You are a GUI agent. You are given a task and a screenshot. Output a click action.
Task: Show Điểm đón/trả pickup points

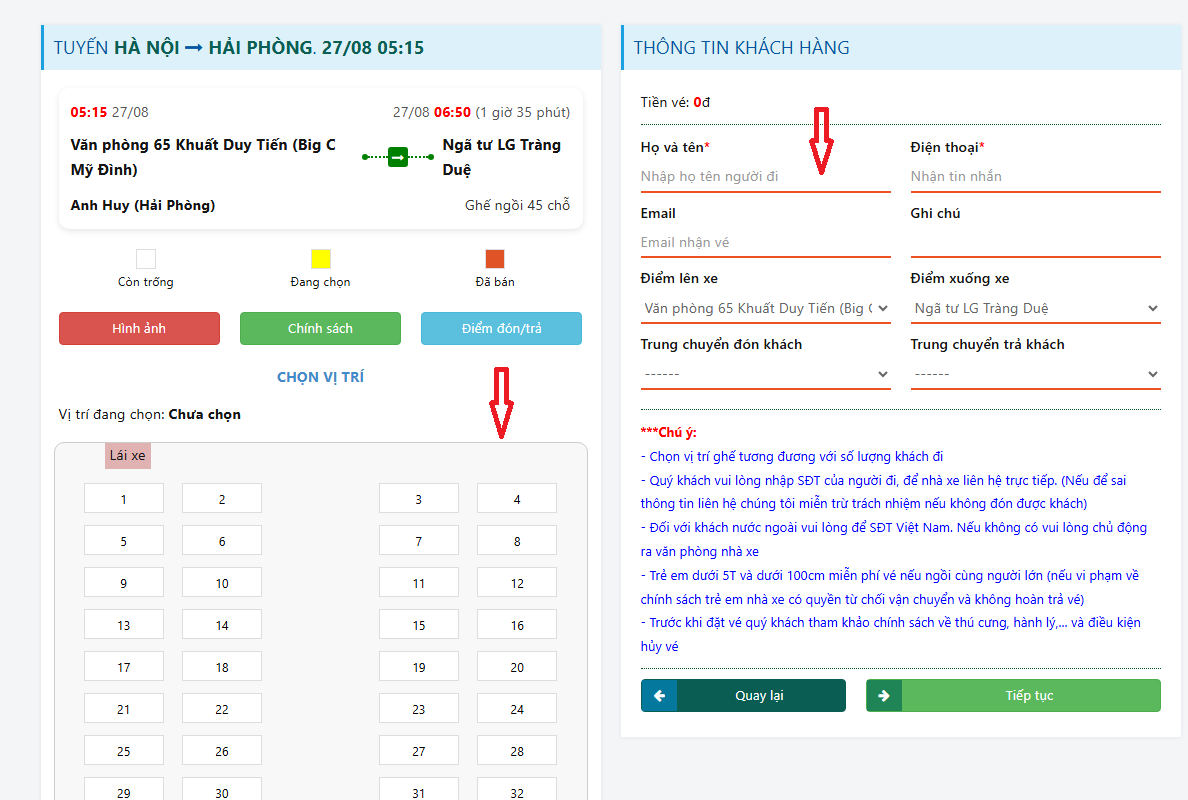pos(501,328)
